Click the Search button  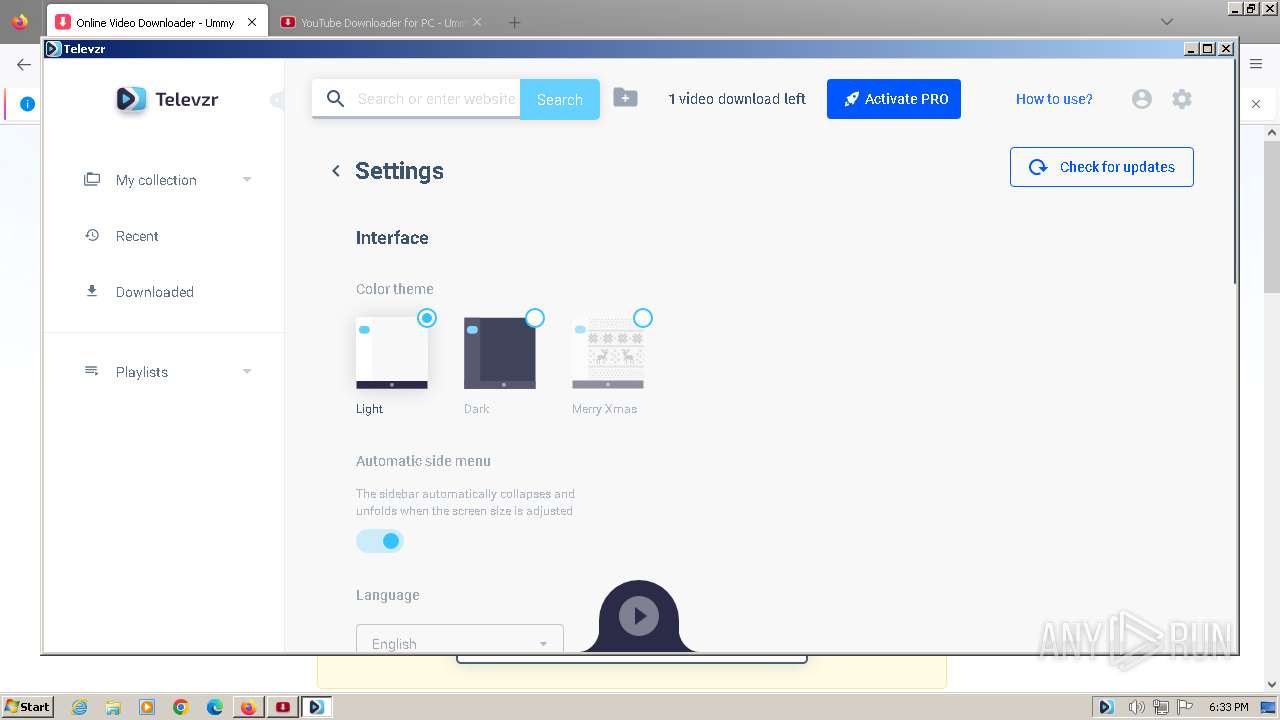pos(560,99)
